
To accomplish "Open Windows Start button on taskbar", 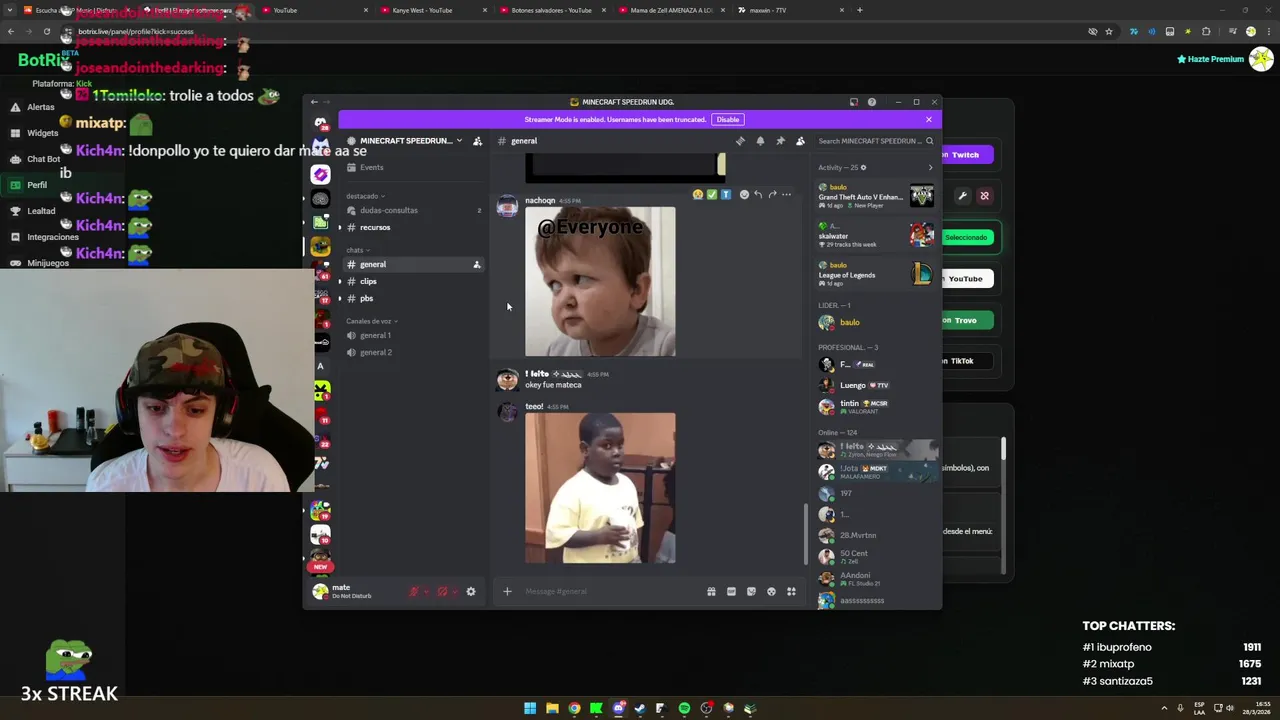I will [530, 708].
